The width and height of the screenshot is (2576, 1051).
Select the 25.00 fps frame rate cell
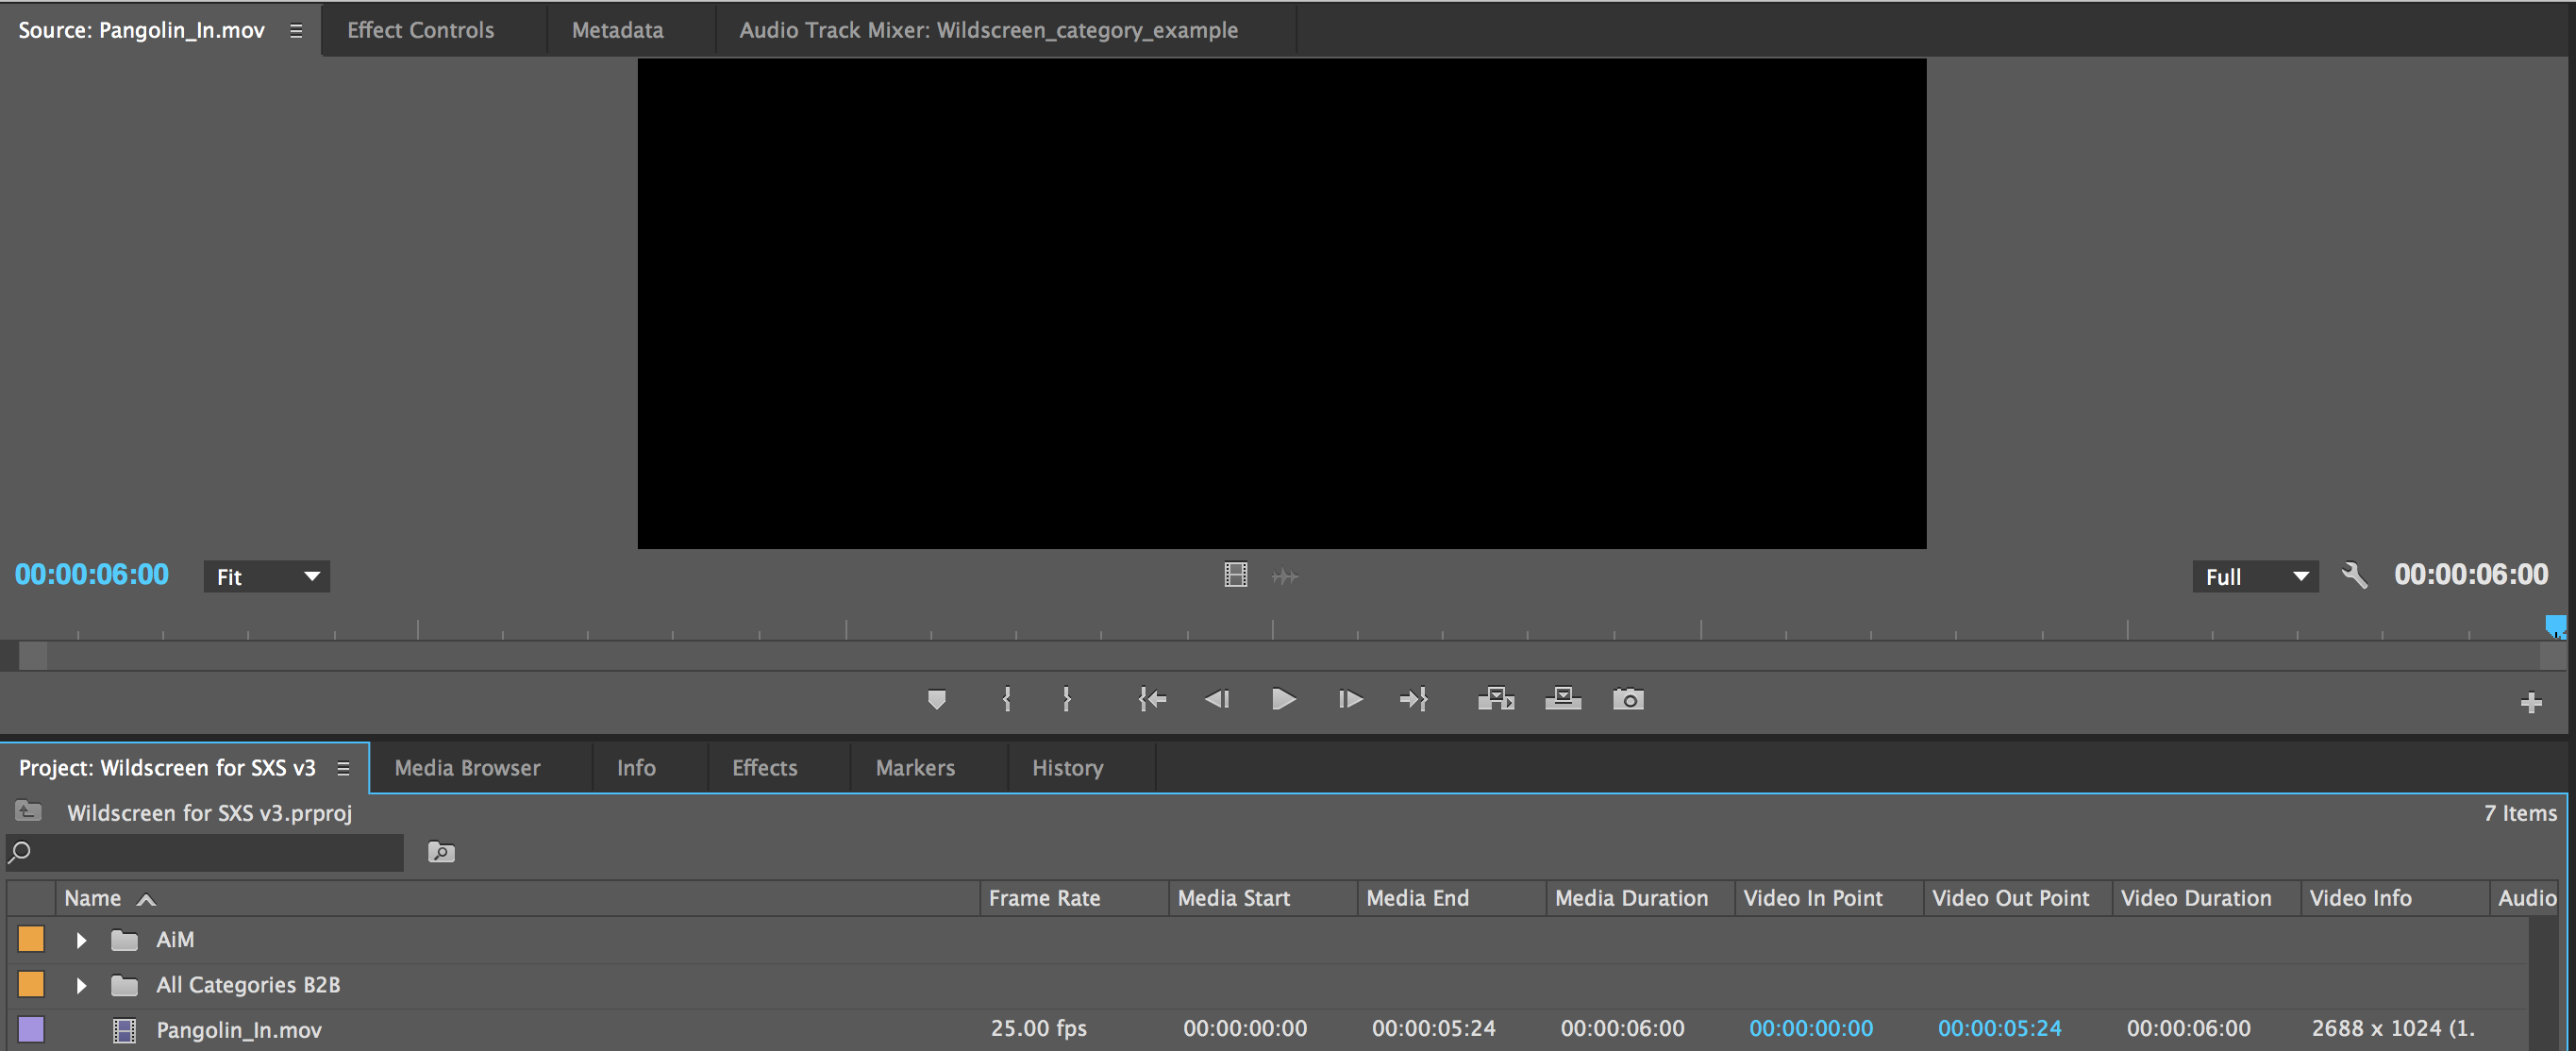click(1038, 1028)
